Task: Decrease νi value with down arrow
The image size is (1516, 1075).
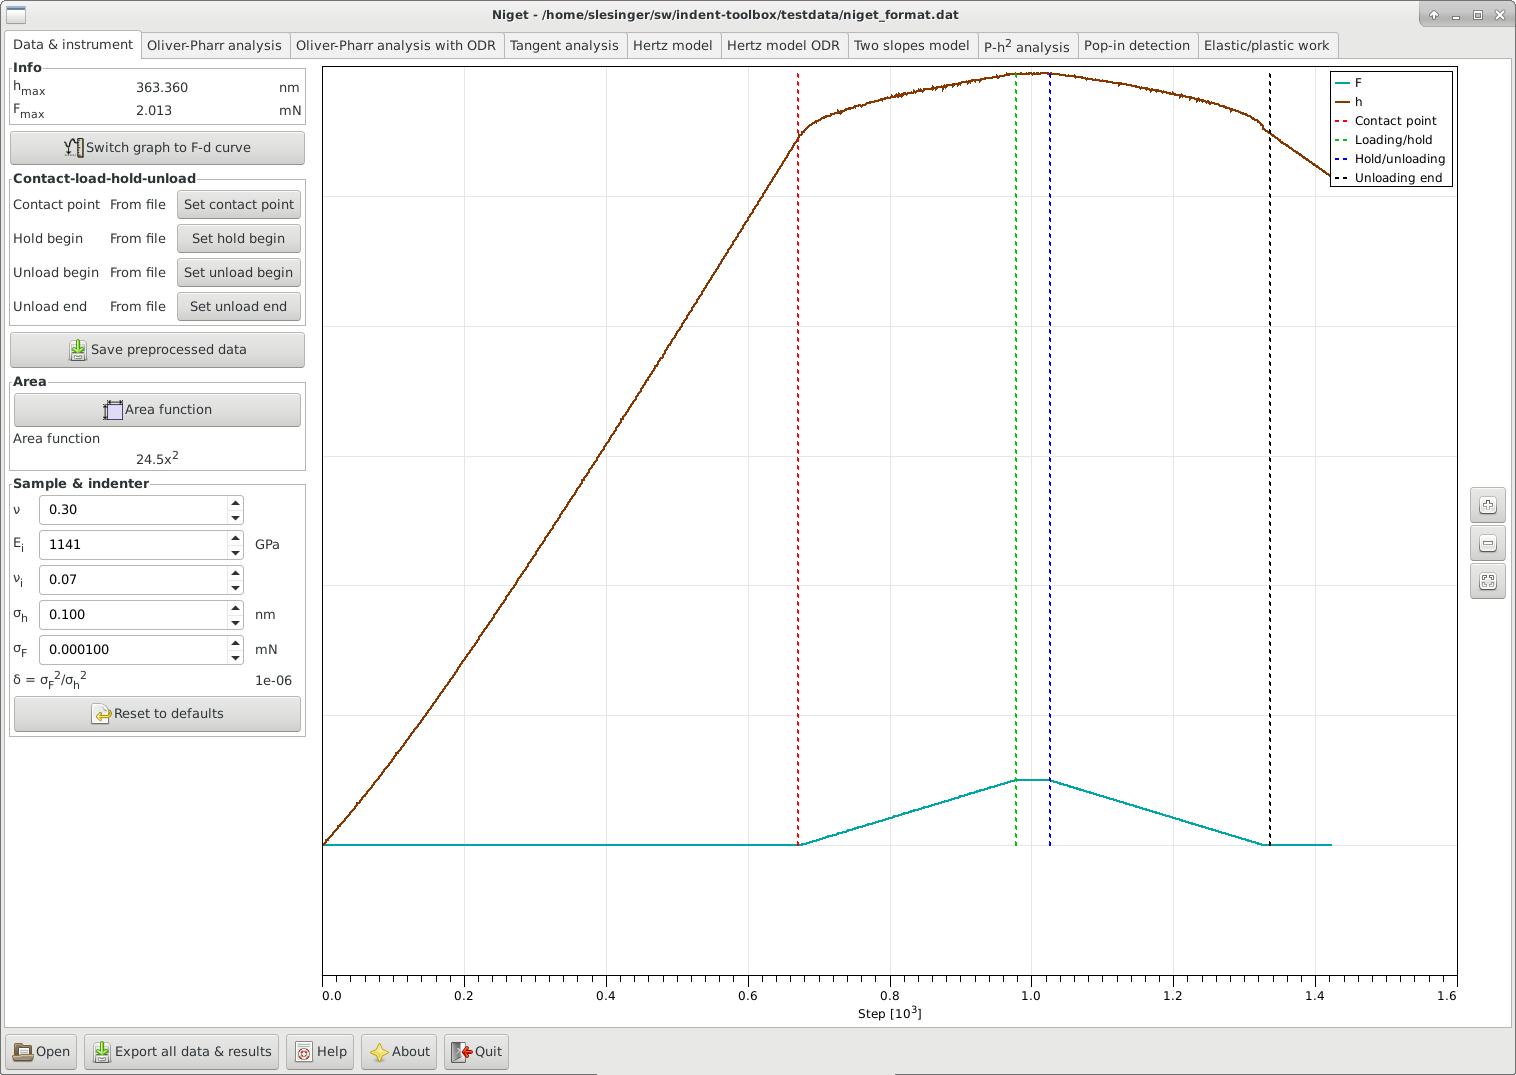Action: pos(236,587)
